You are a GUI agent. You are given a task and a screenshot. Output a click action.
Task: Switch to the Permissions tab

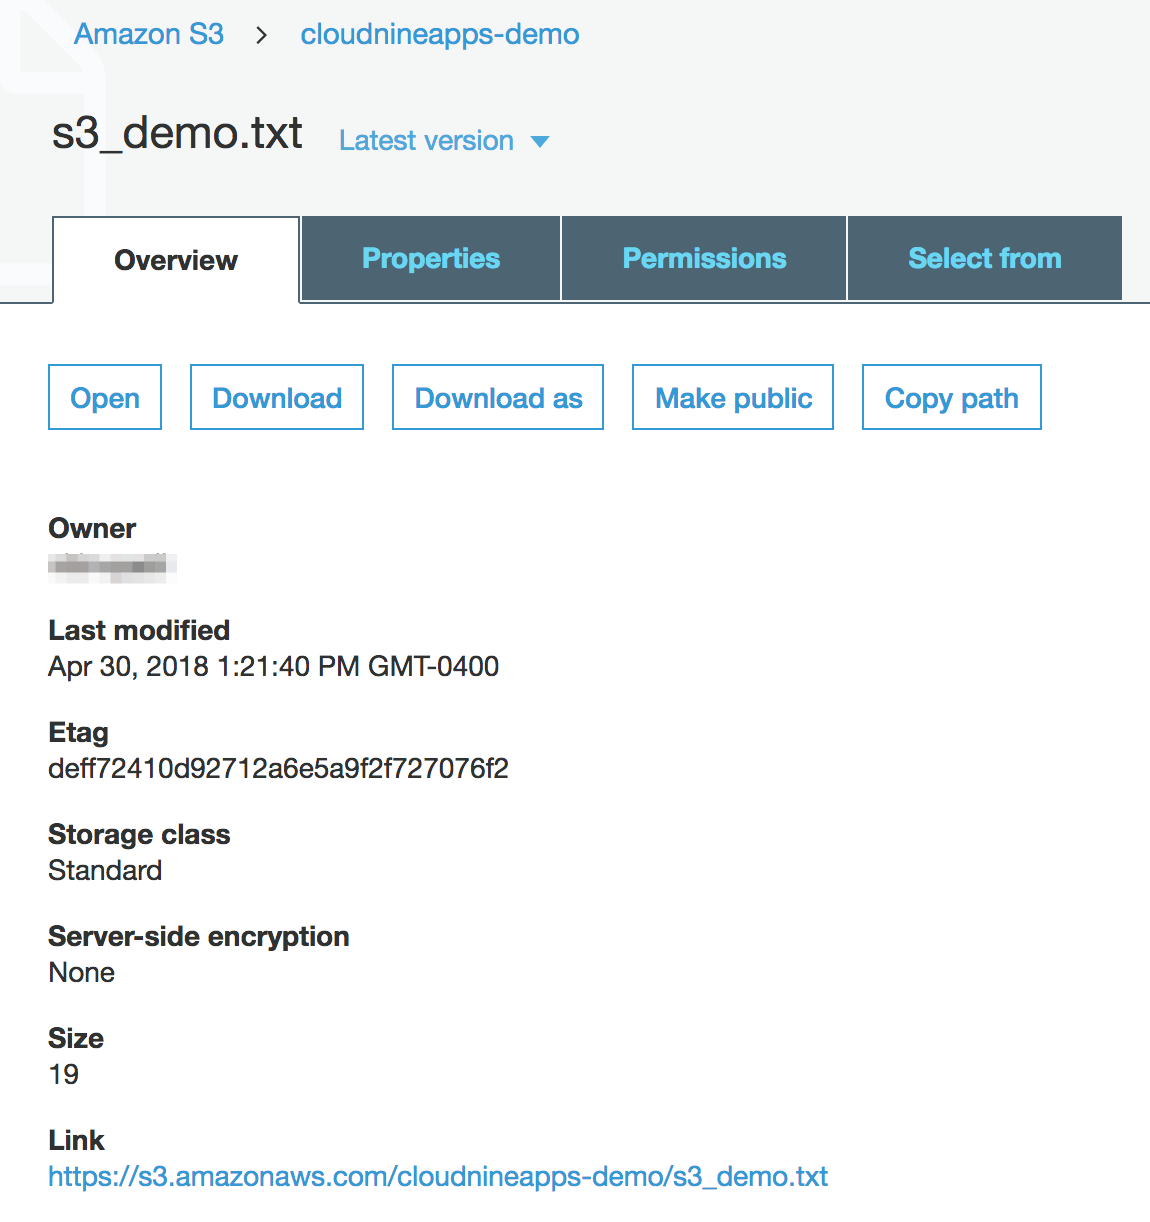coord(704,258)
